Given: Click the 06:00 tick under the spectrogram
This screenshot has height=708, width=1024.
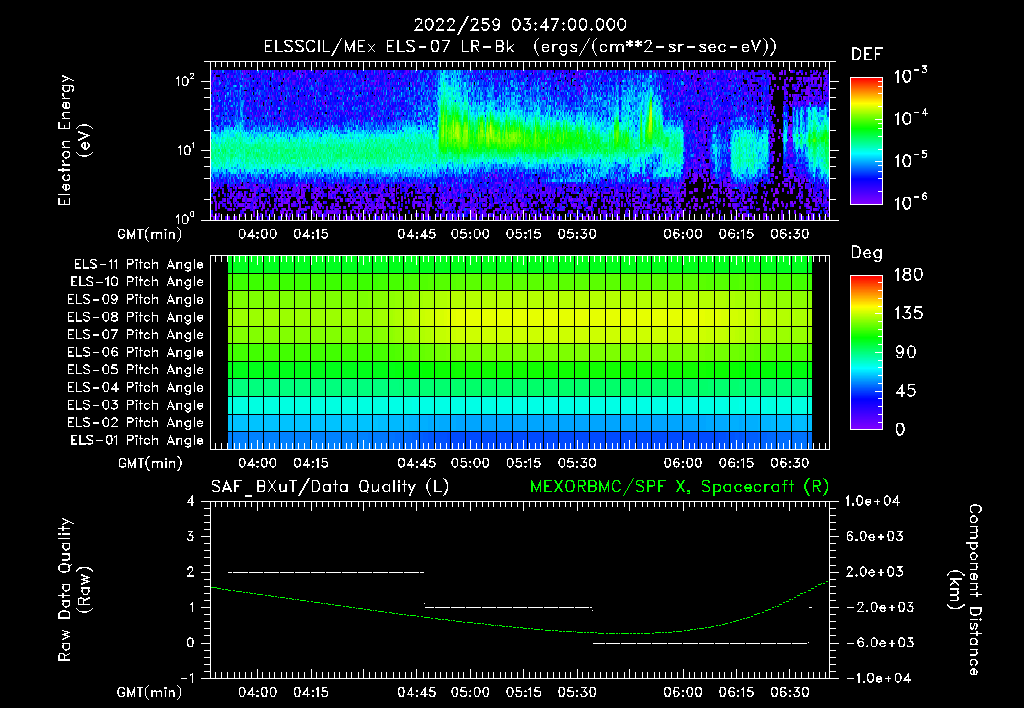Looking at the screenshot, I should [x=683, y=234].
